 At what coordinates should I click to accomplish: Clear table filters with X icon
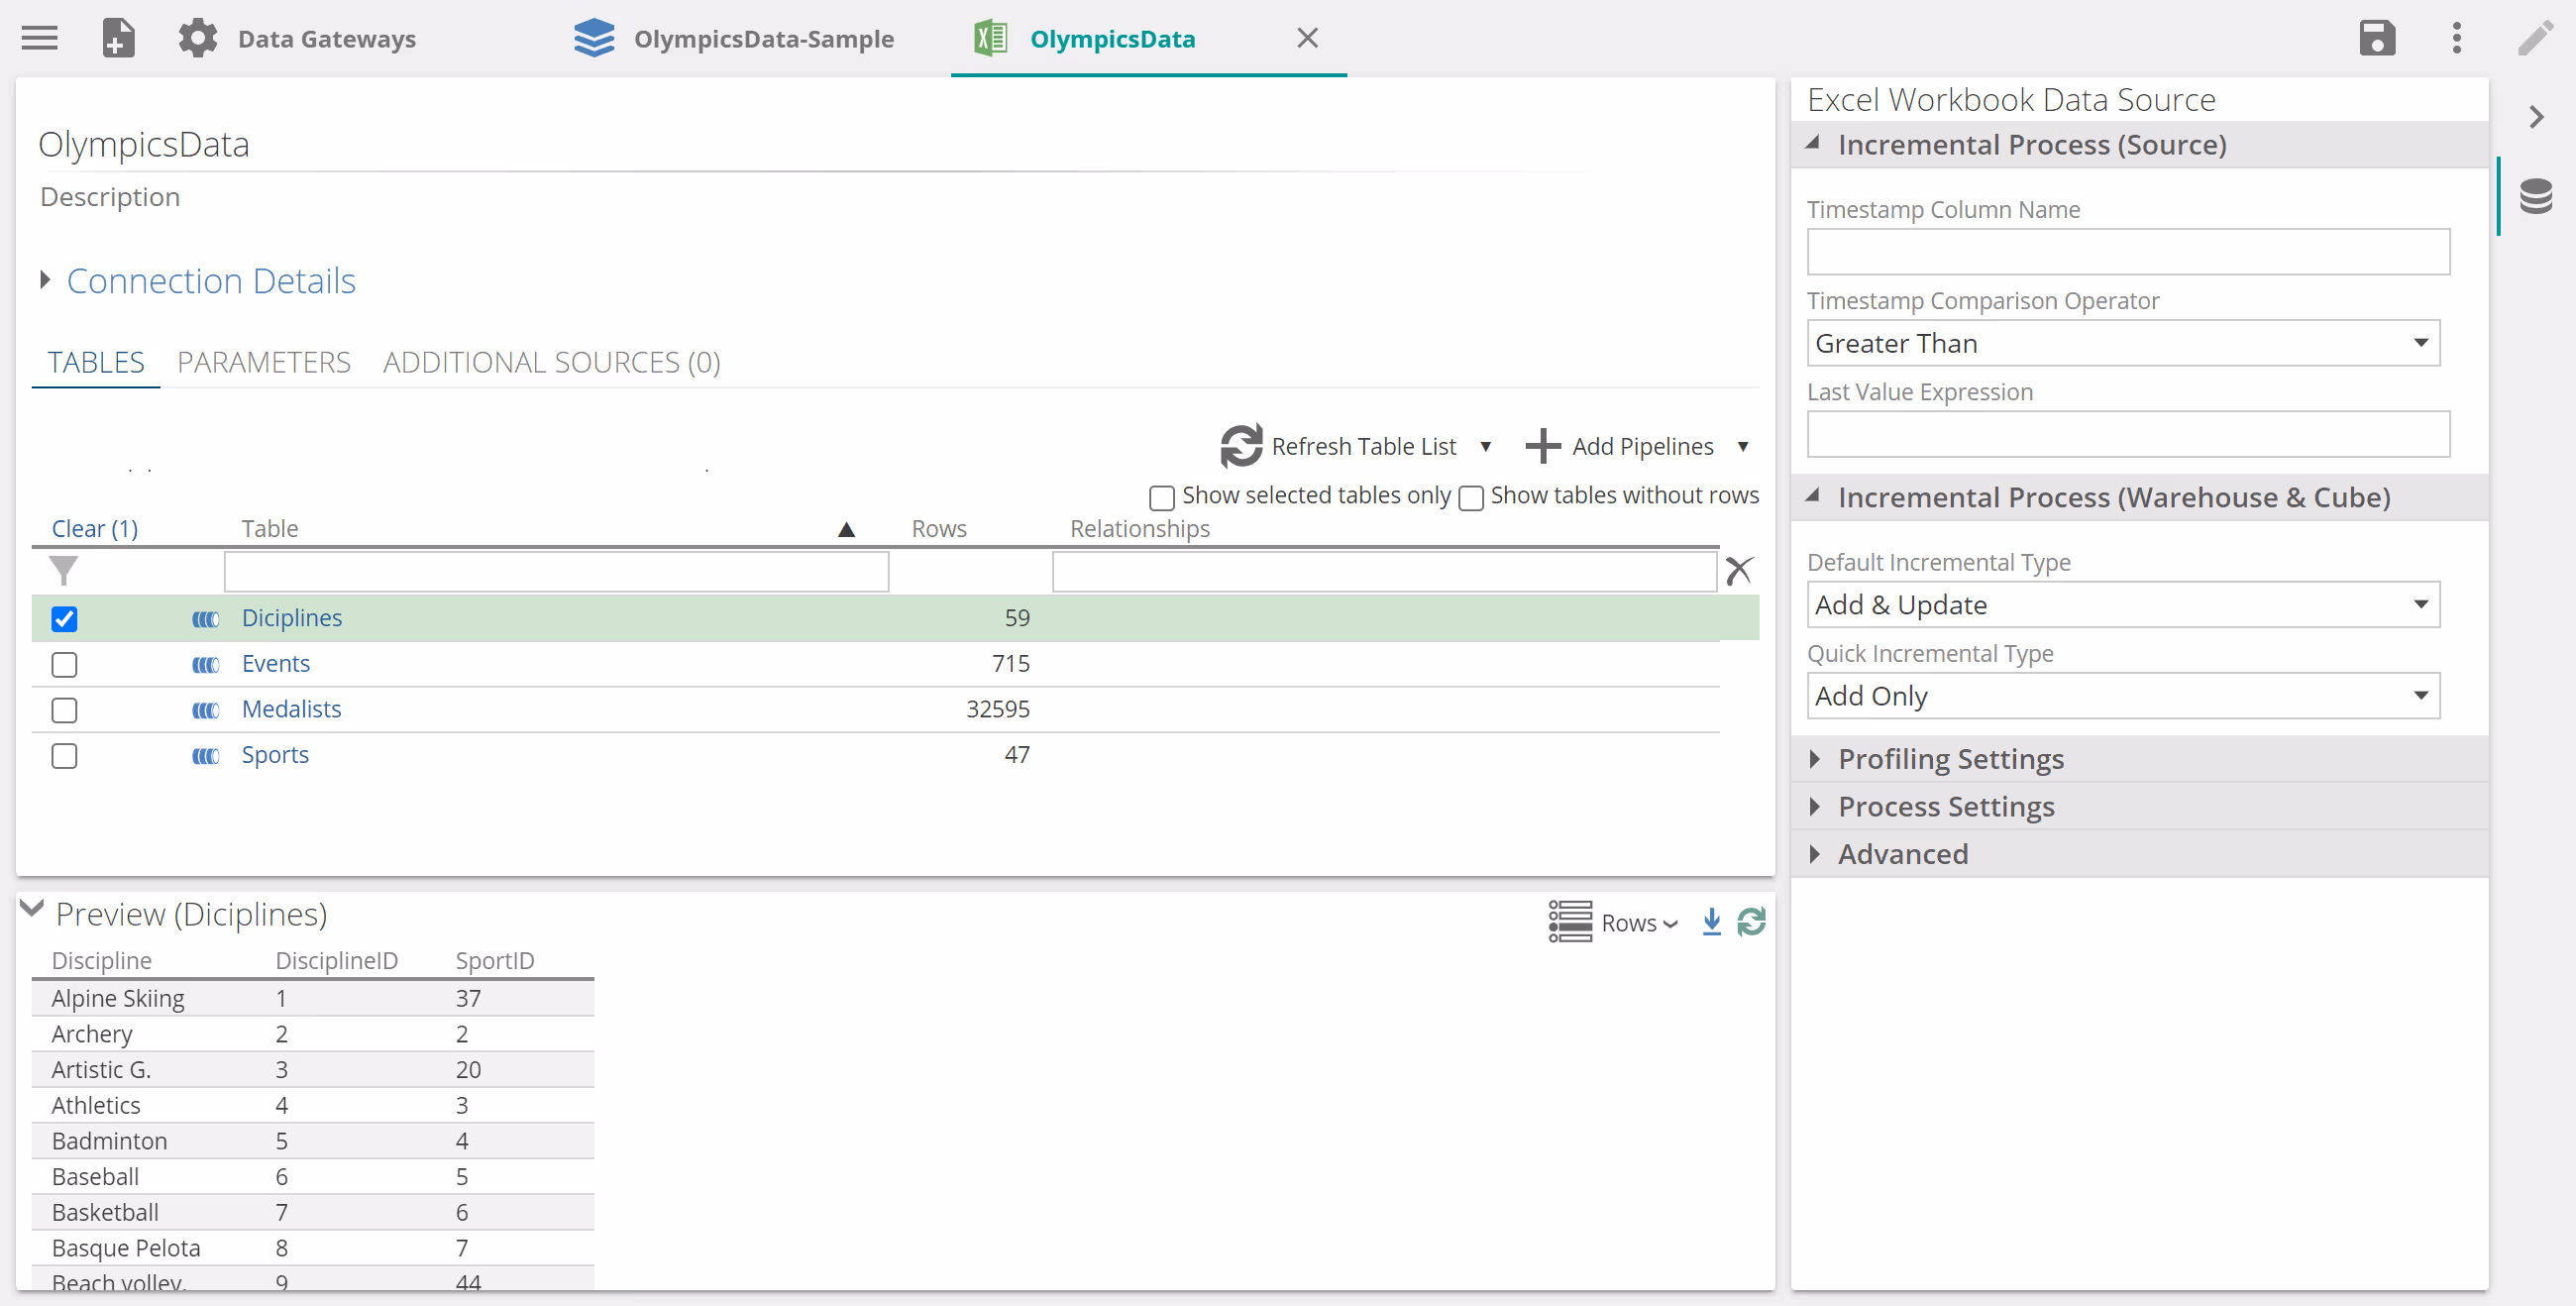pyautogui.click(x=1738, y=570)
